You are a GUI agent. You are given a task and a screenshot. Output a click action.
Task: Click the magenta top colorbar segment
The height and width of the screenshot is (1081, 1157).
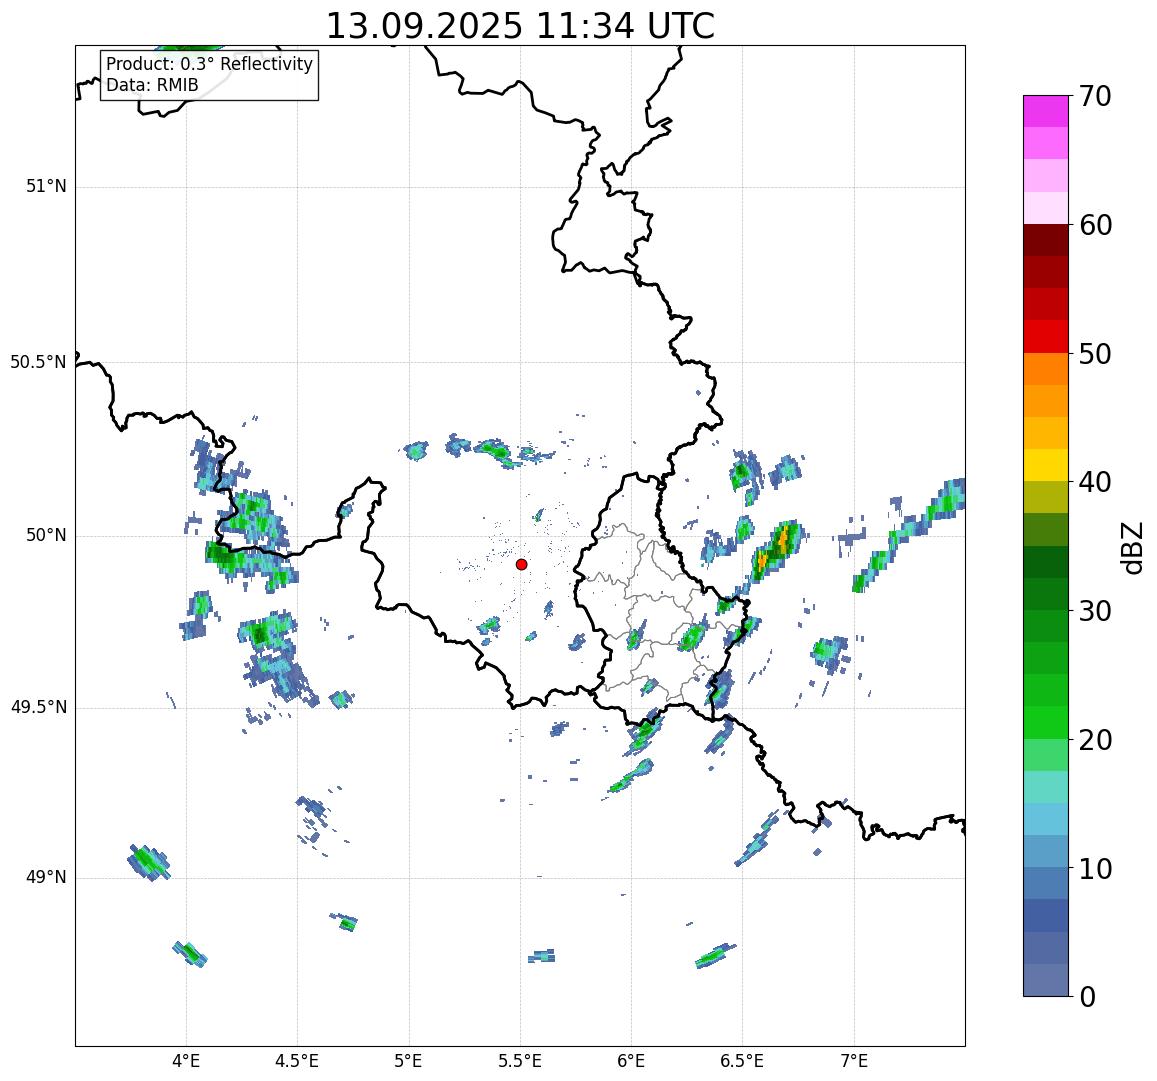pyautogui.click(x=1046, y=111)
